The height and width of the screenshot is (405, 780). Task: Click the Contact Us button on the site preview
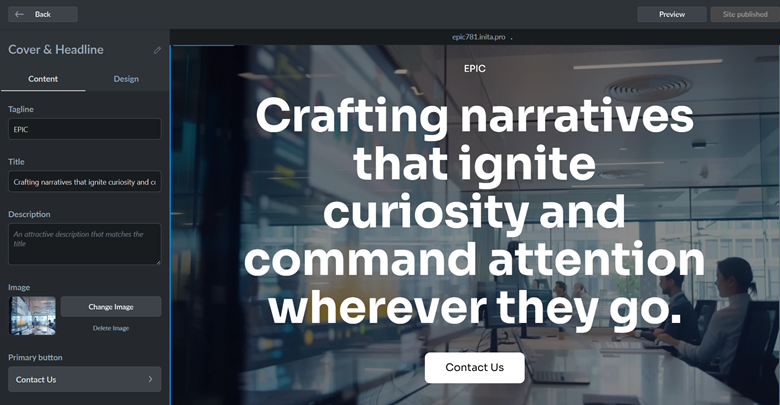pyautogui.click(x=475, y=368)
